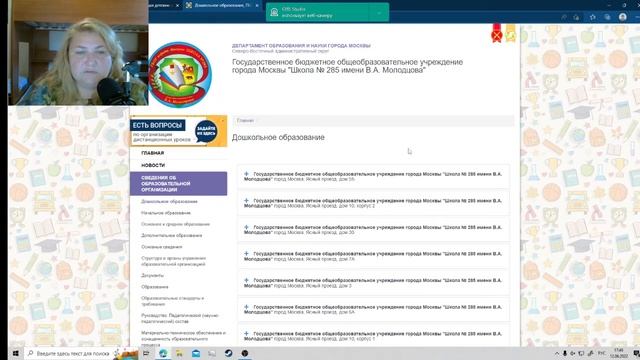
Task: Open the 'Начальное образование' sidebar link
Action: [166, 213]
